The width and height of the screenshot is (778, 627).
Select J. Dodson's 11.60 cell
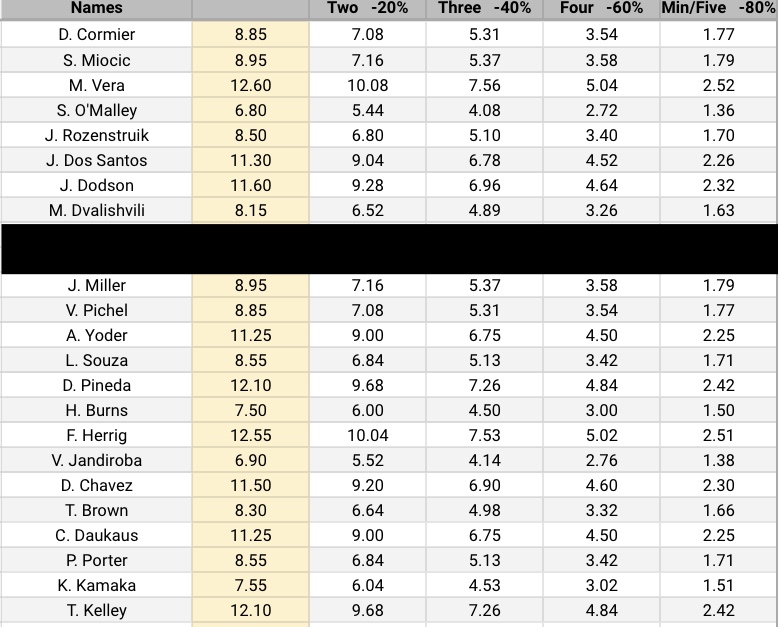point(250,185)
